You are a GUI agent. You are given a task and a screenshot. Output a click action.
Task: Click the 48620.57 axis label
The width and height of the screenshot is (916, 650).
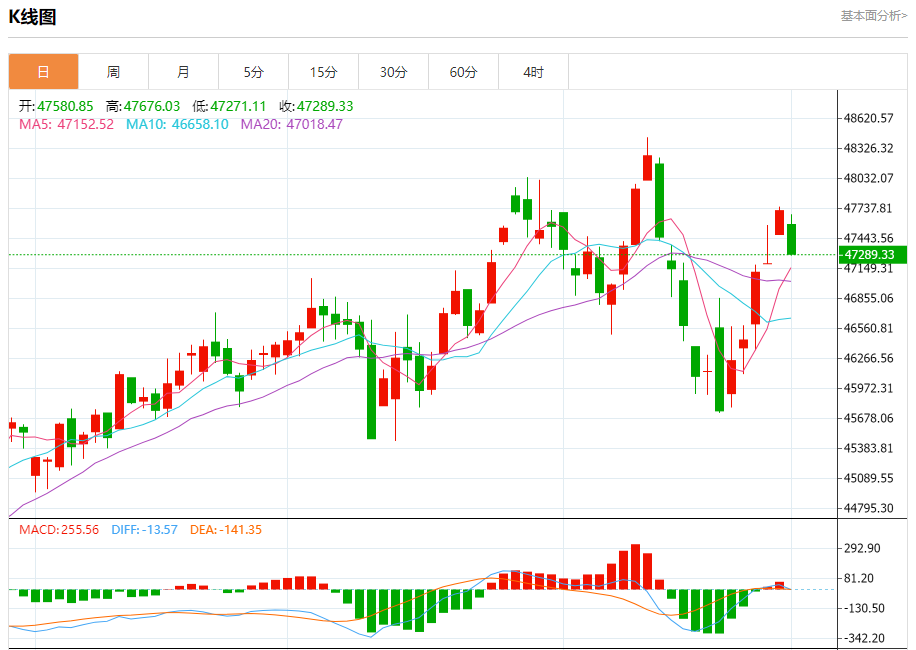pos(869,118)
